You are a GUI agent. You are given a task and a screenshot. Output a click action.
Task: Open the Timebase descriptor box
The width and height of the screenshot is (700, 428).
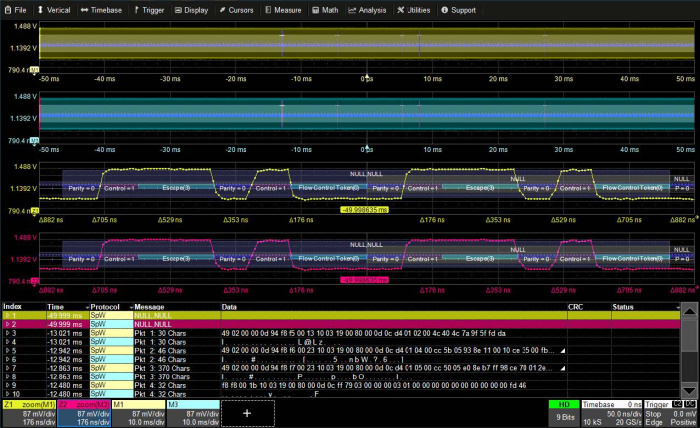pyautogui.click(x=612, y=412)
